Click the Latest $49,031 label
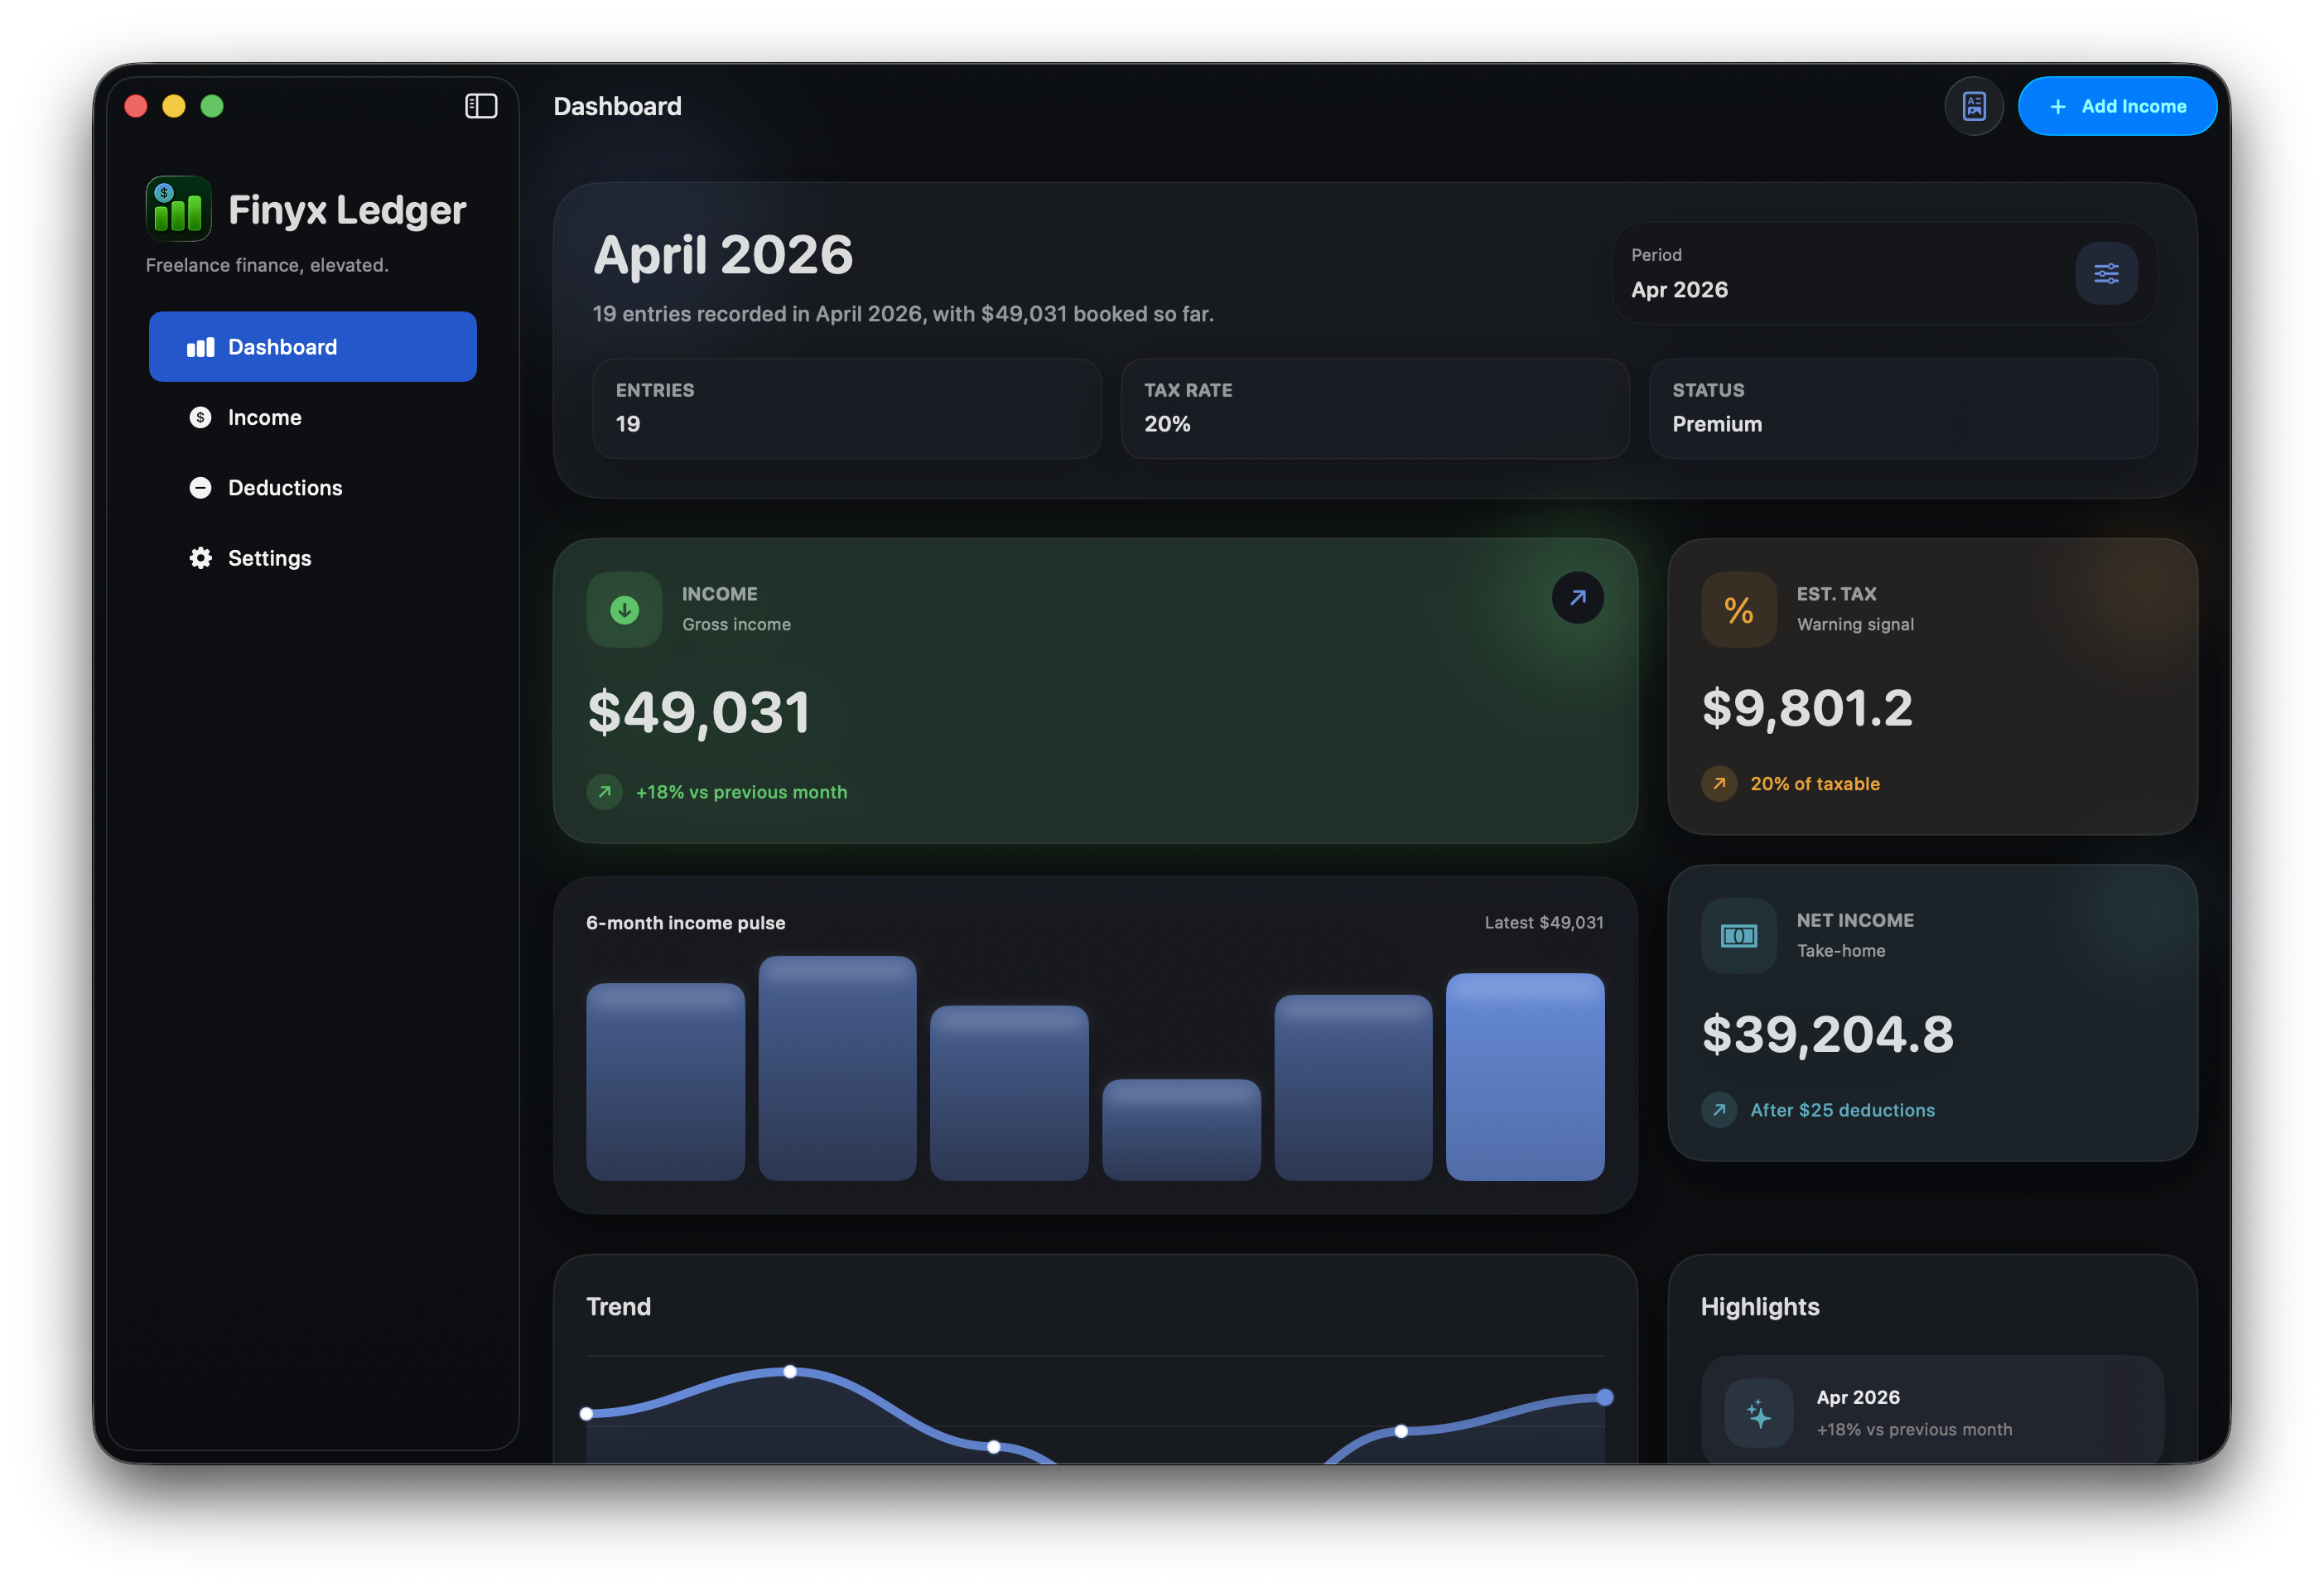2324x1587 pixels. point(1543,922)
